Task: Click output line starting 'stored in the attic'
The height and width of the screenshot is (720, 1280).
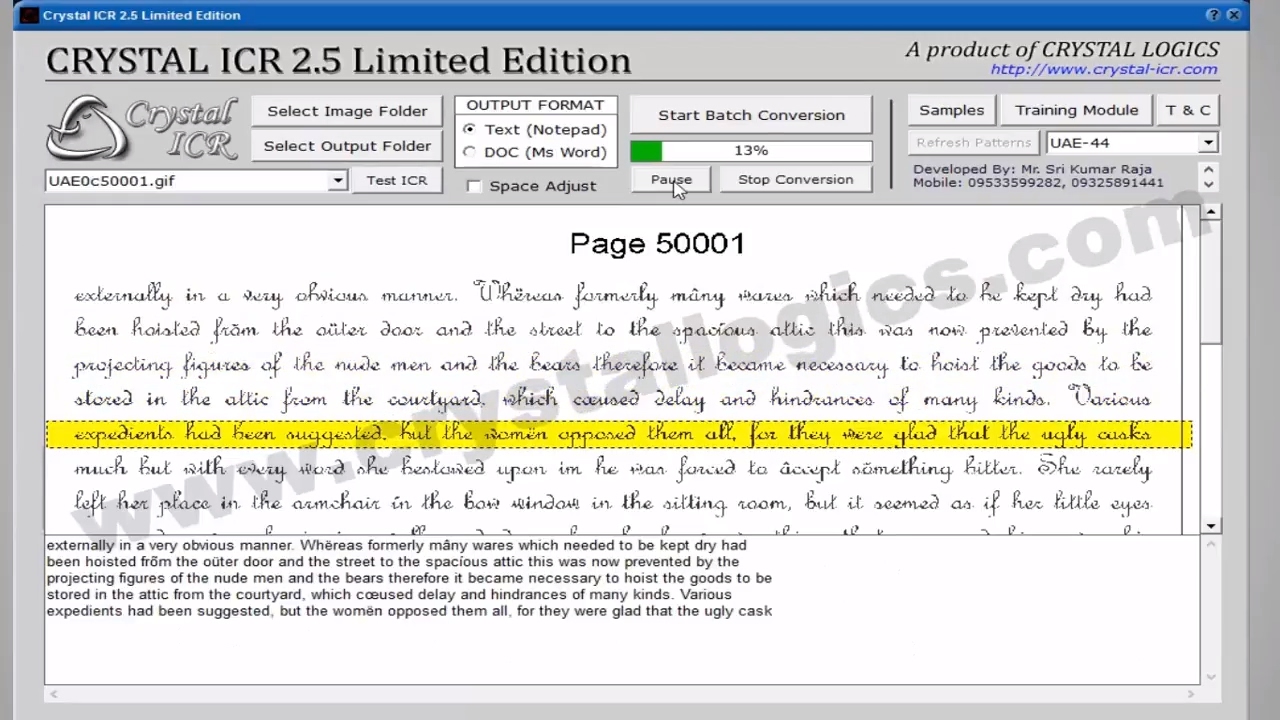Action: pyautogui.click(x=389, y=594)
